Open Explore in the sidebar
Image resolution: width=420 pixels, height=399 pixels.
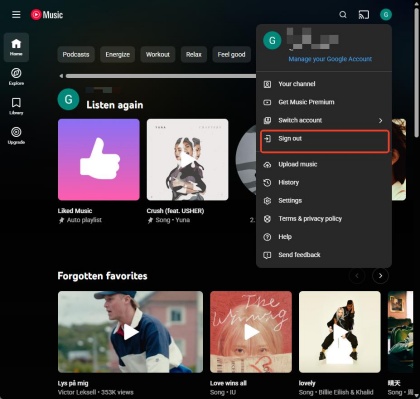(x=16, y=77)
